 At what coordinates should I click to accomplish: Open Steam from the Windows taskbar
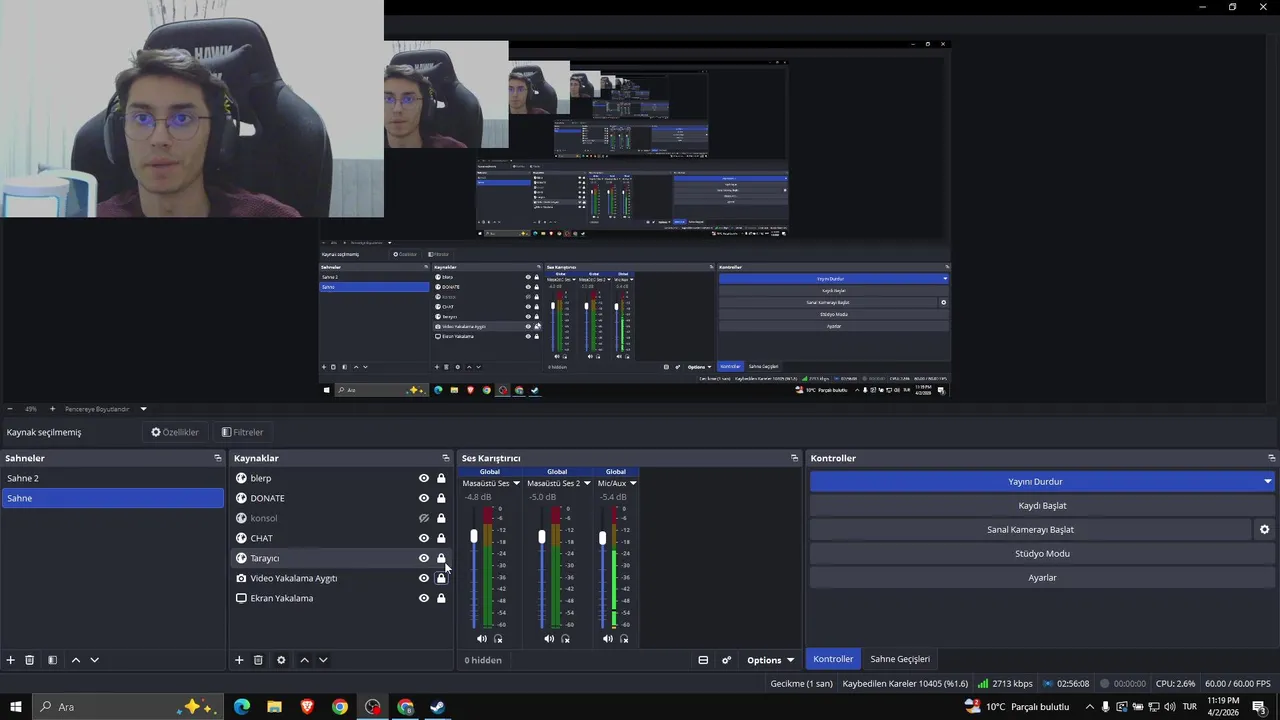tap(438, 707)
